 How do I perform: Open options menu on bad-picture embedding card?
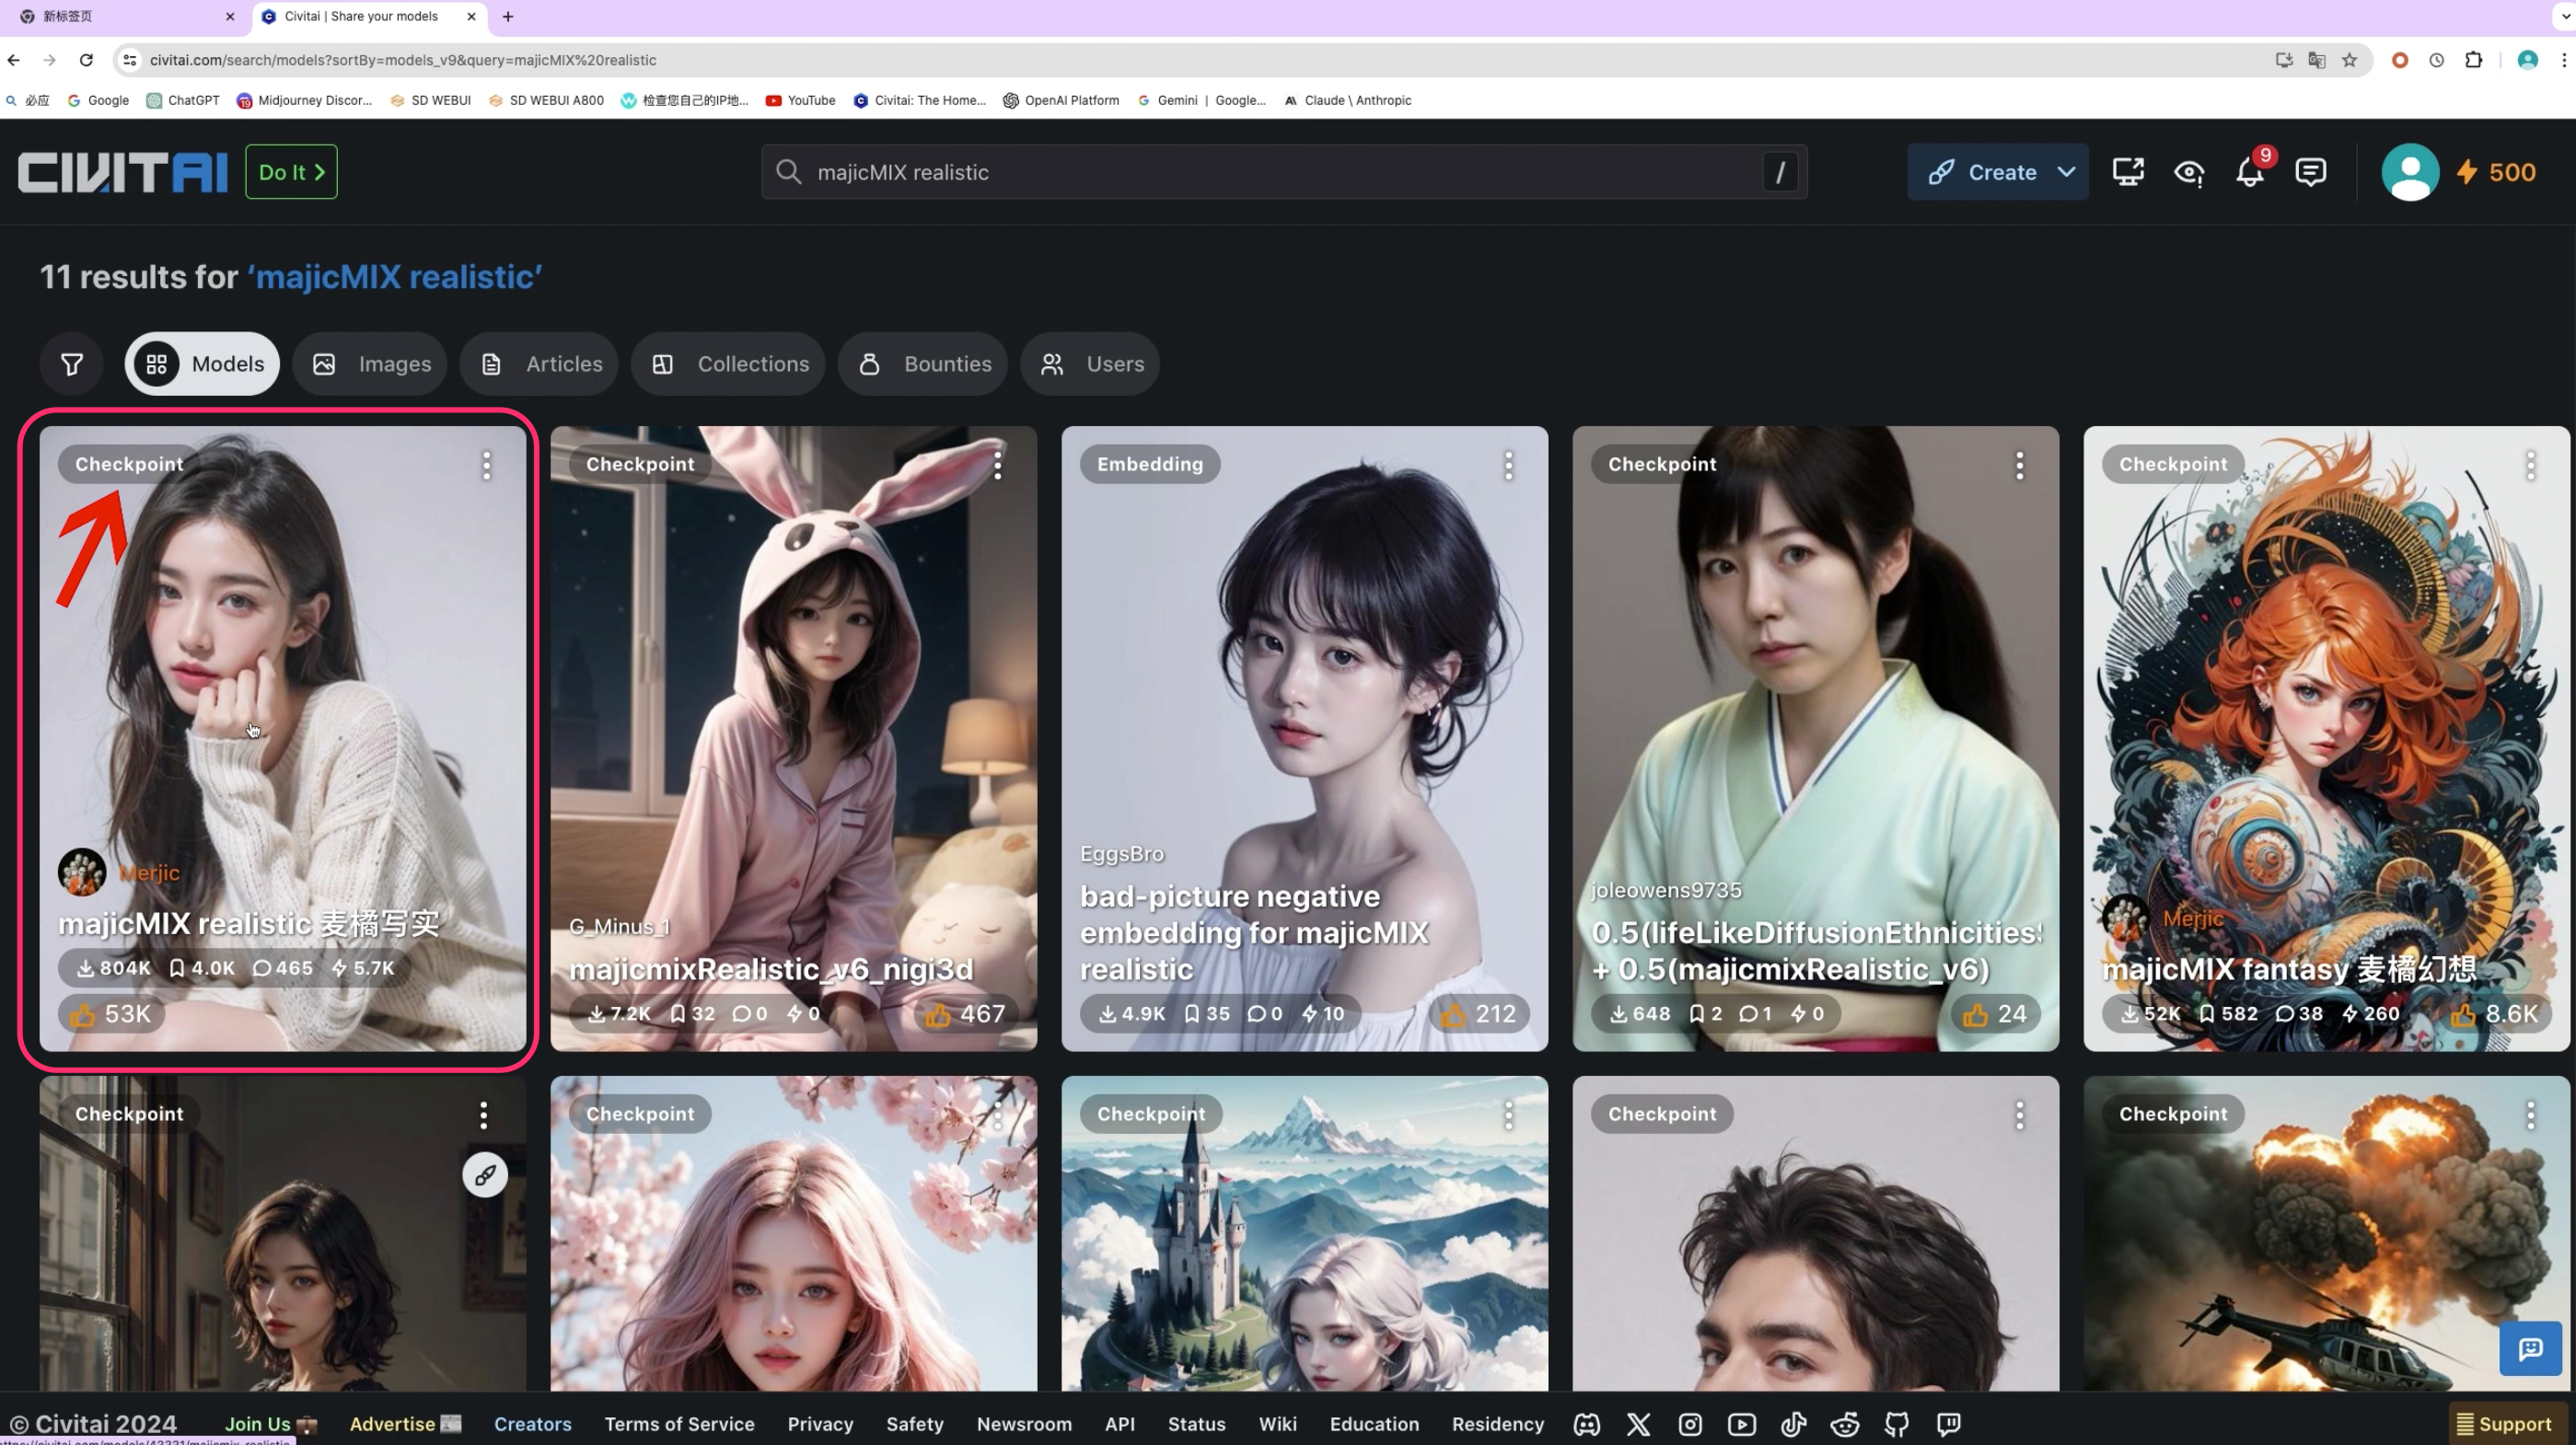[x=1509, y=465]
